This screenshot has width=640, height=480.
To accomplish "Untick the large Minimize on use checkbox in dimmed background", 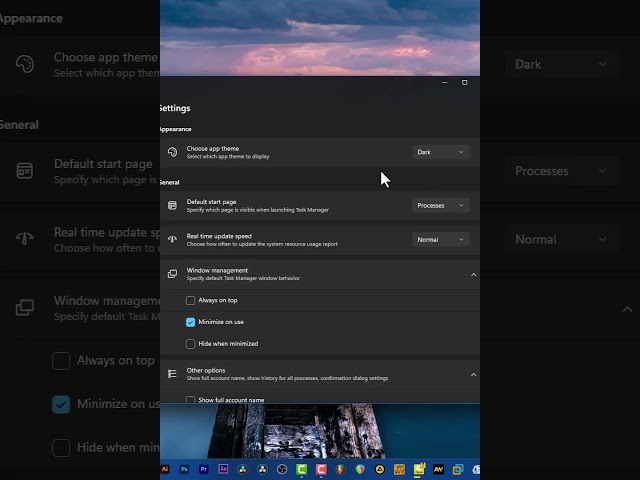I will click(x=61, y=404).
